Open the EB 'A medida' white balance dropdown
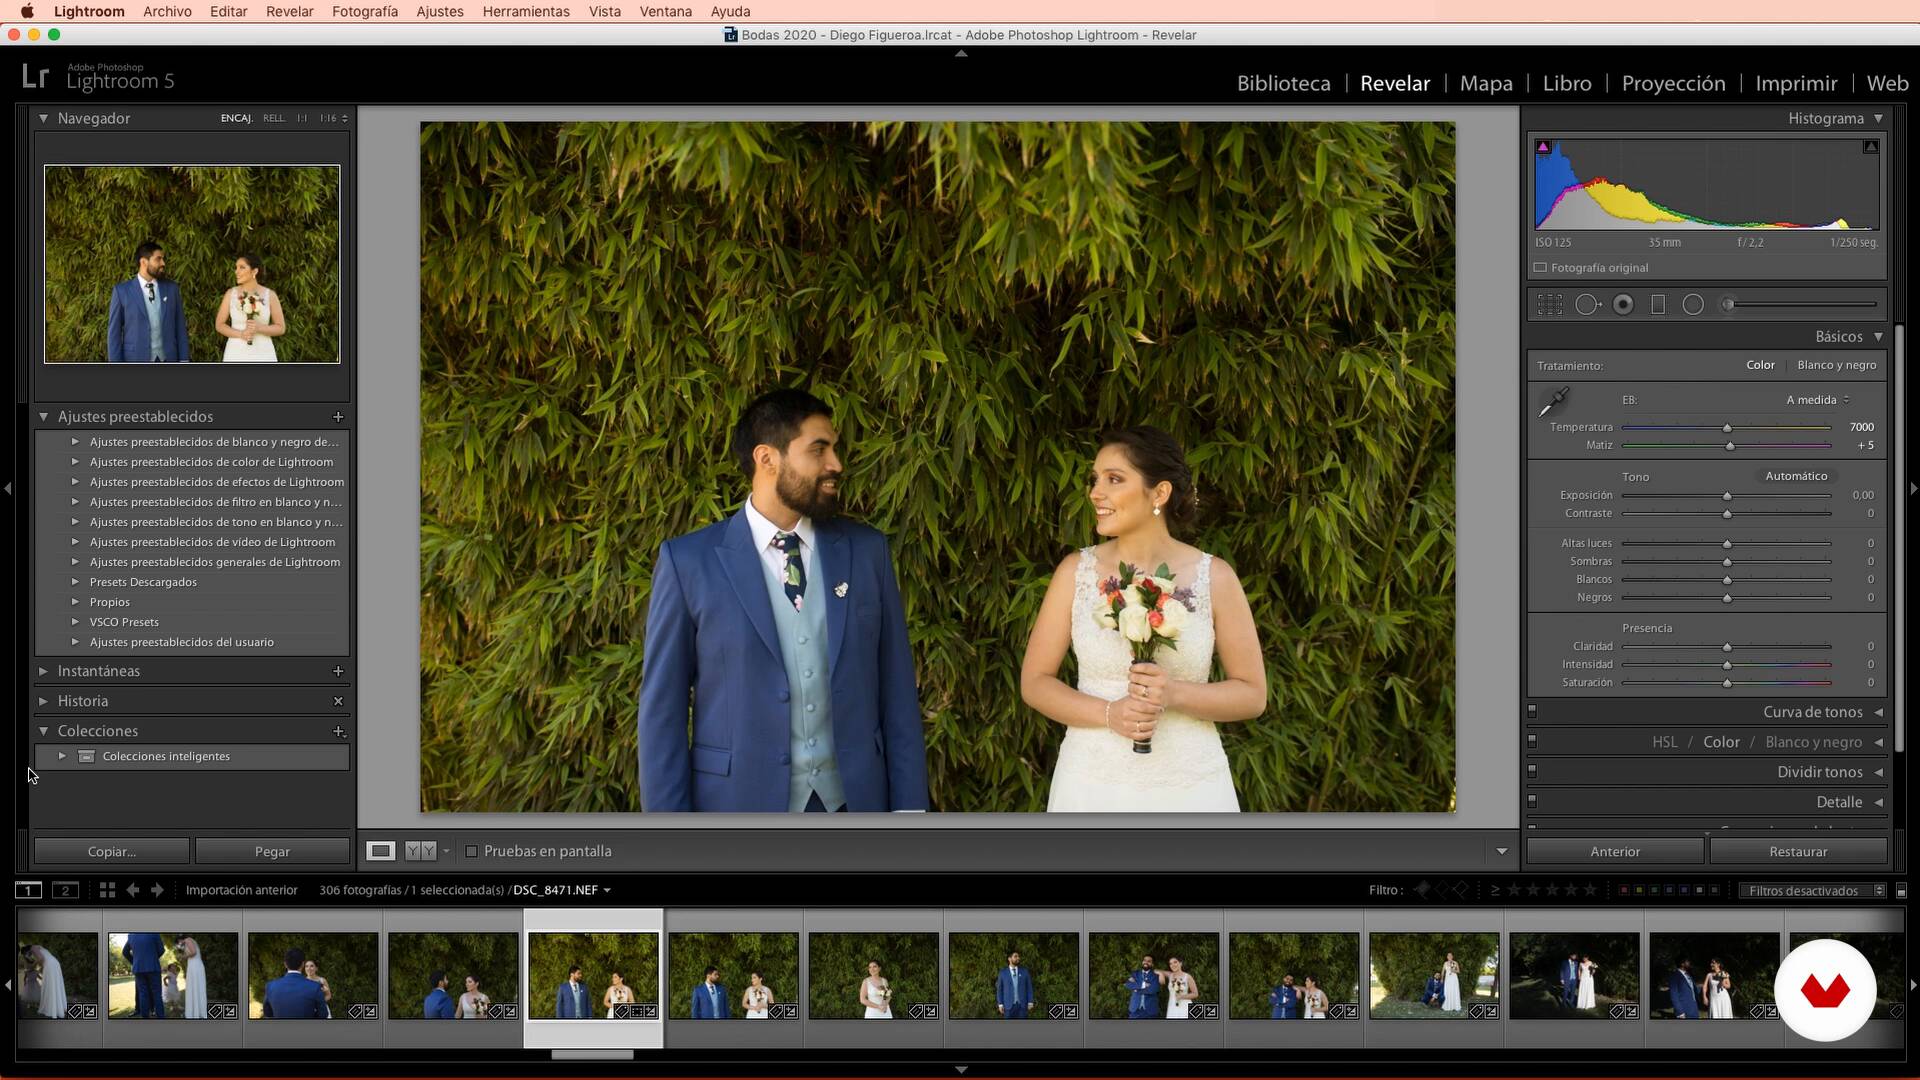The width and height of the screenshot is (1920, 1080). (1817, 400)
